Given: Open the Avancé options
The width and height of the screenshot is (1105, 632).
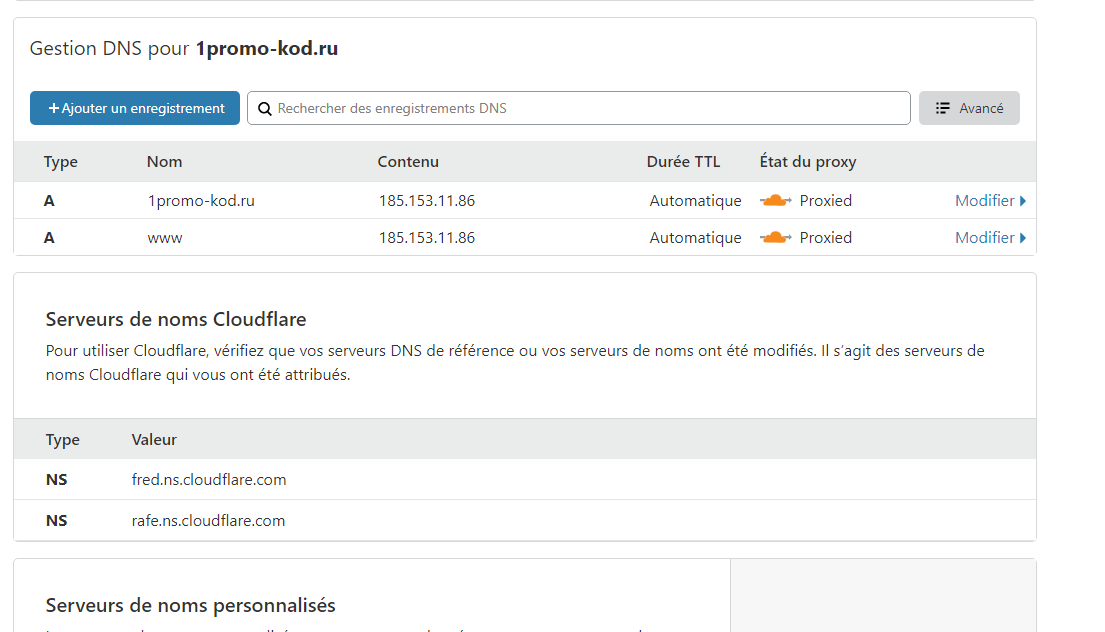Looking at the screenshot, I should click(x=969, y=108).
